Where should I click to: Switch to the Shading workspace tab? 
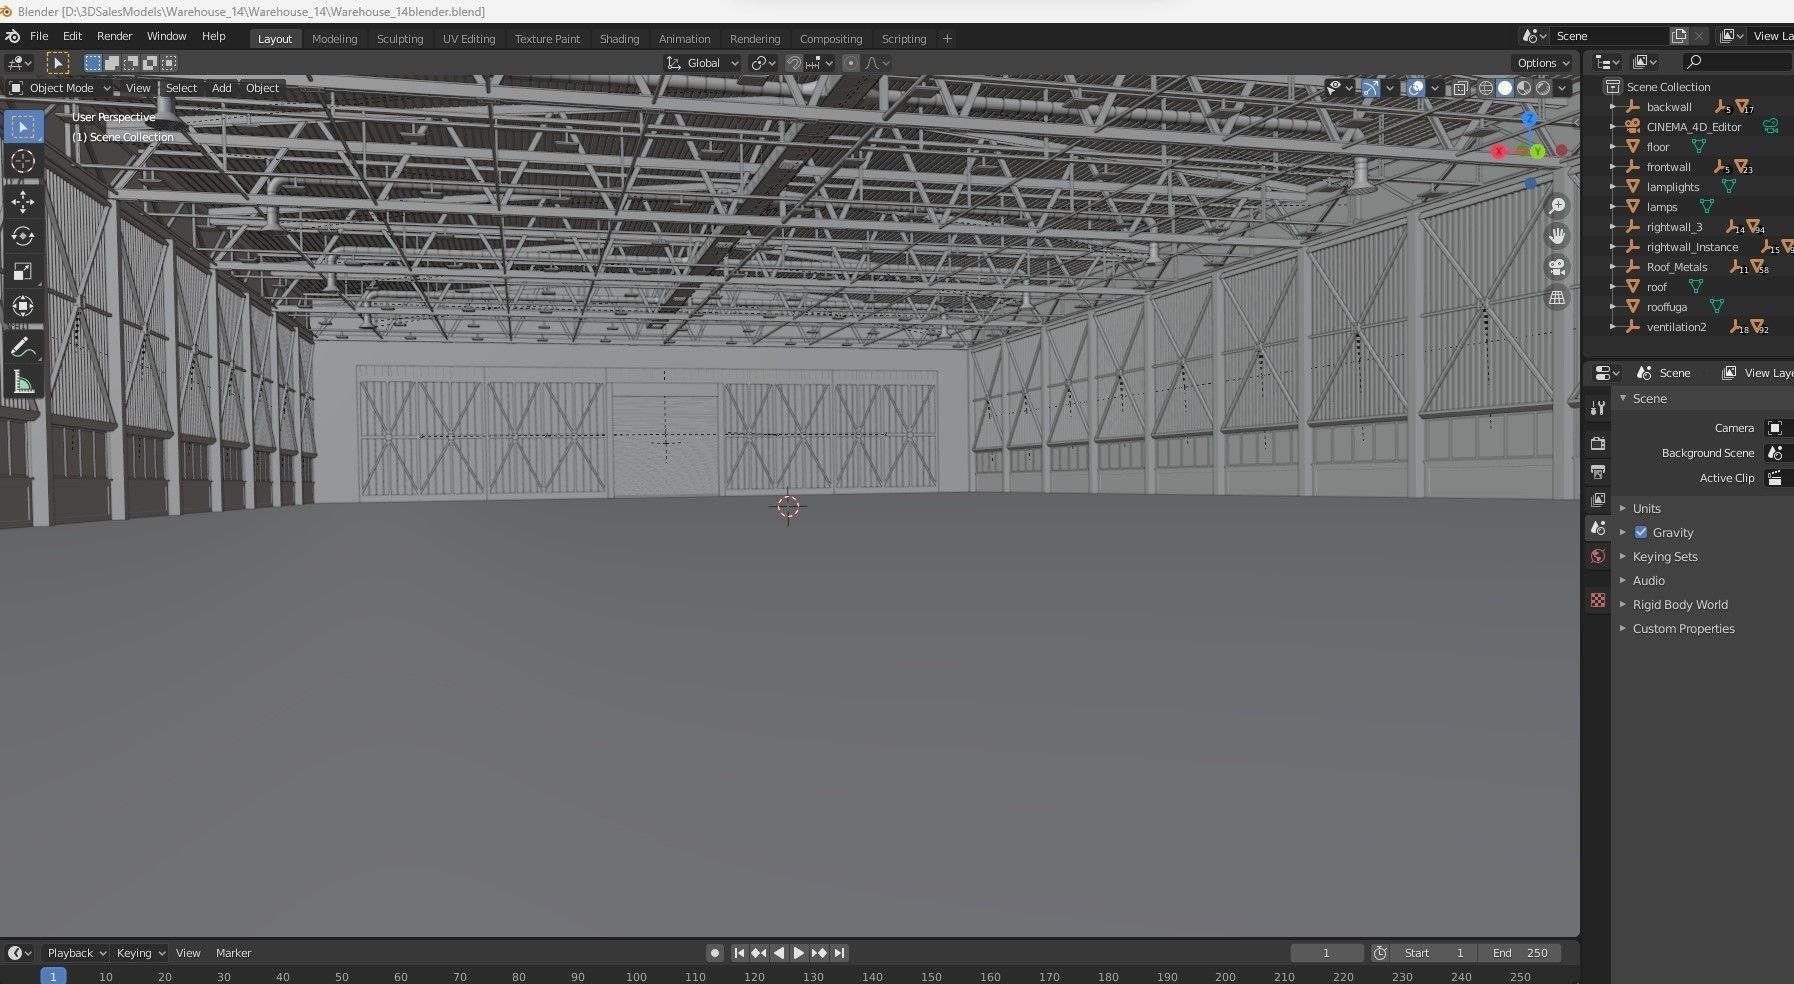click(x=619, y=39)
